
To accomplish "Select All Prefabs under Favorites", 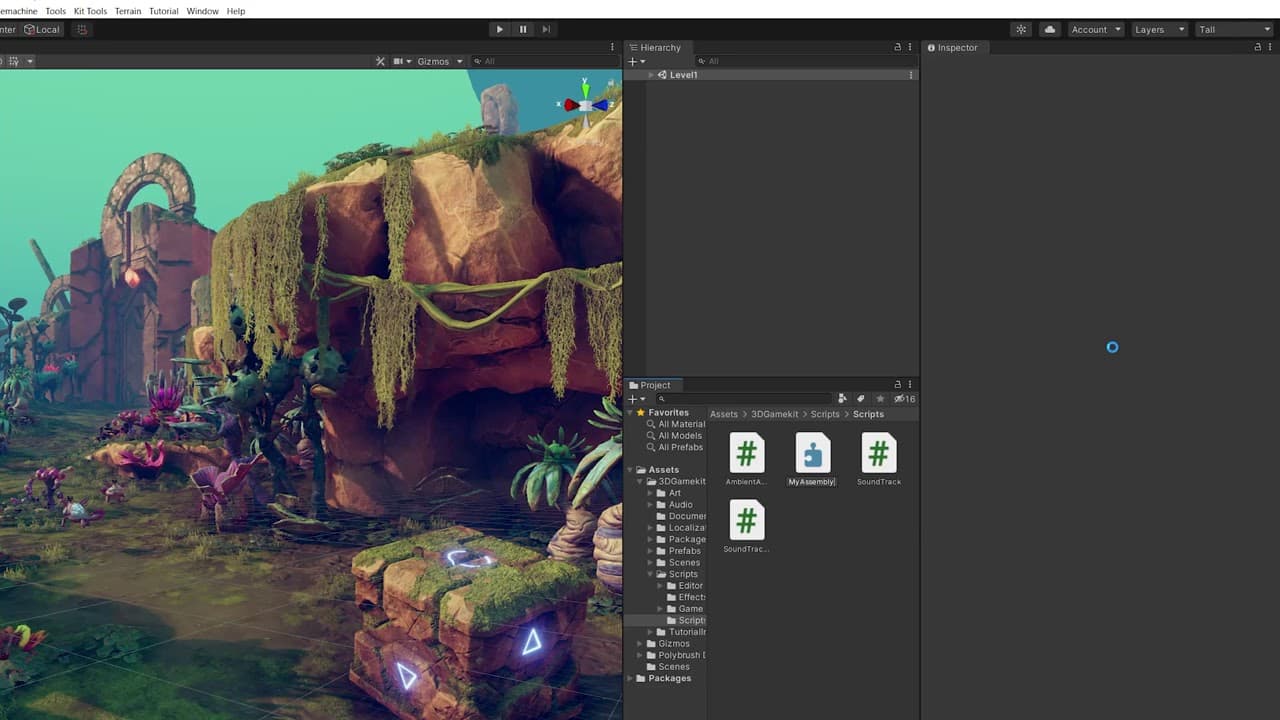I will coord(674,447).
